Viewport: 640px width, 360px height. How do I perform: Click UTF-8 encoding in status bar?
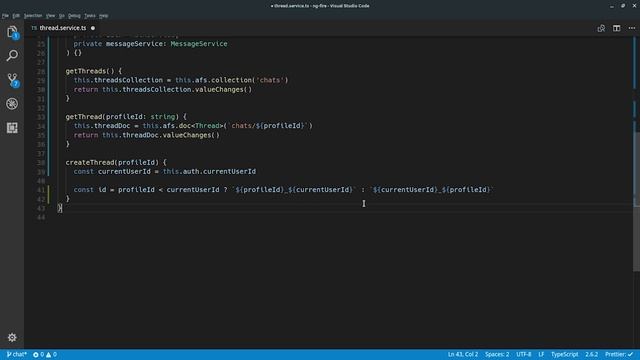(x=524, y=354)
